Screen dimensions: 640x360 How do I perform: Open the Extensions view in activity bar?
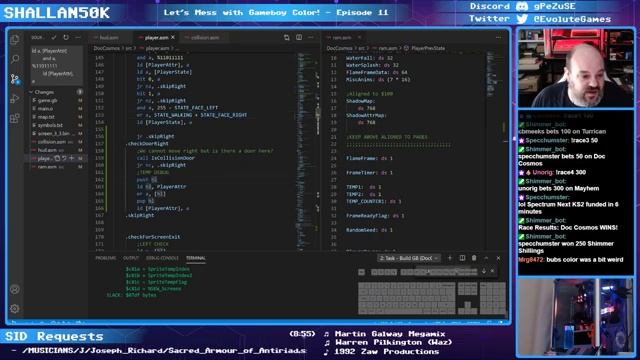15,118
